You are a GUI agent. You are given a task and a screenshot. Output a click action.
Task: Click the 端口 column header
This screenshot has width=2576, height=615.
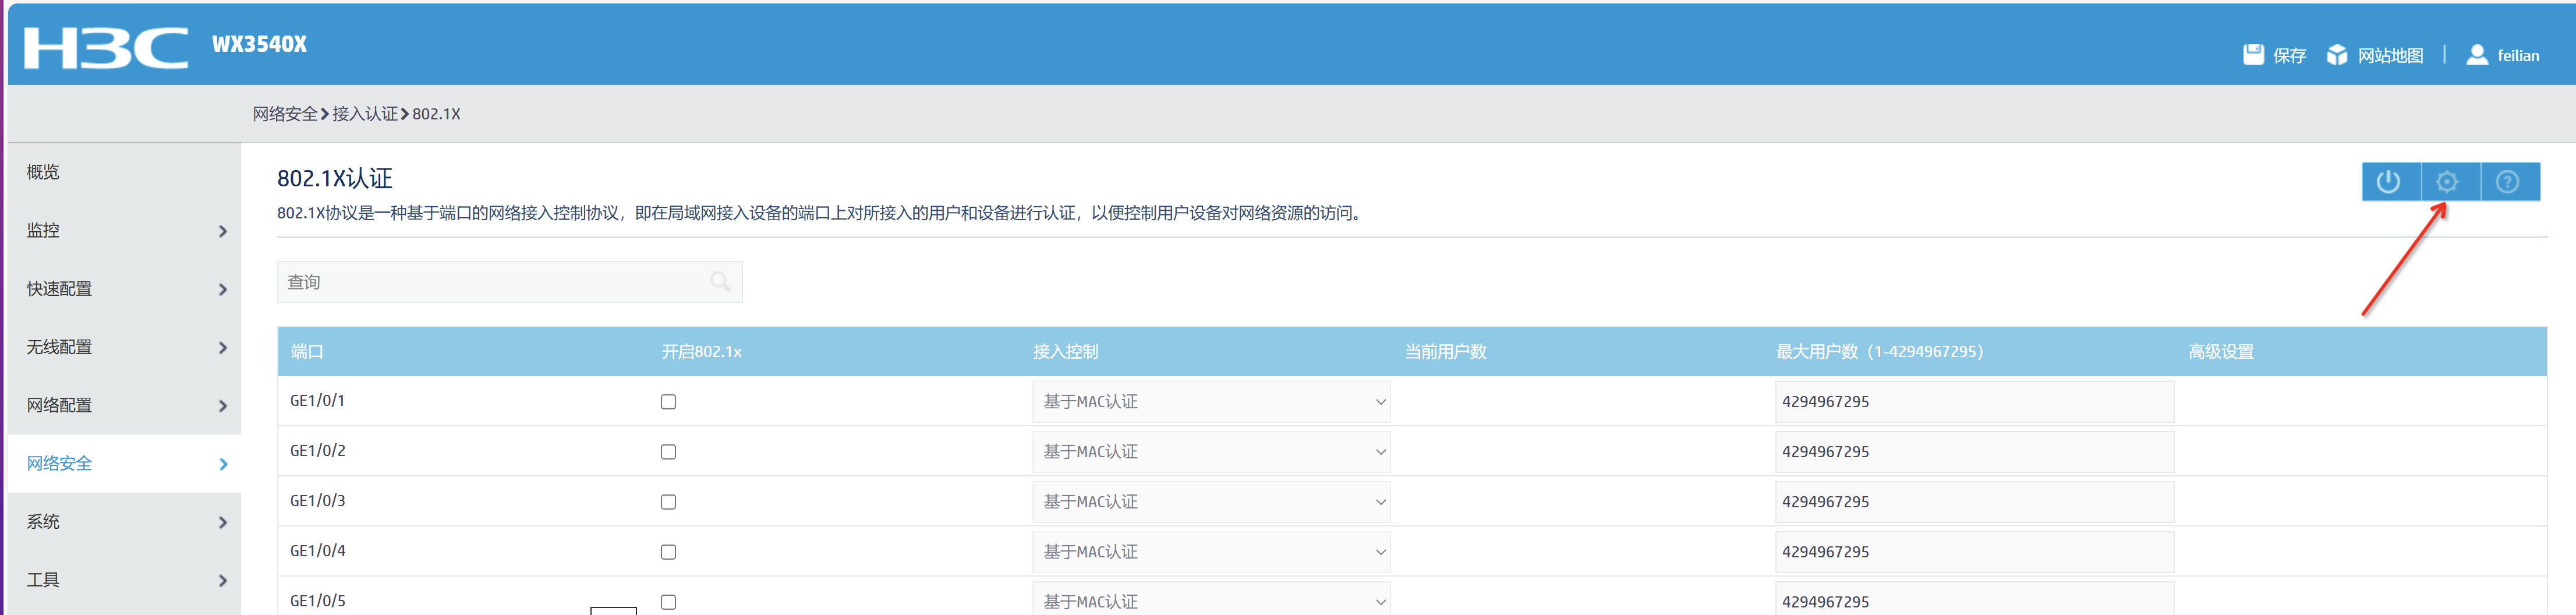[307, 352]
